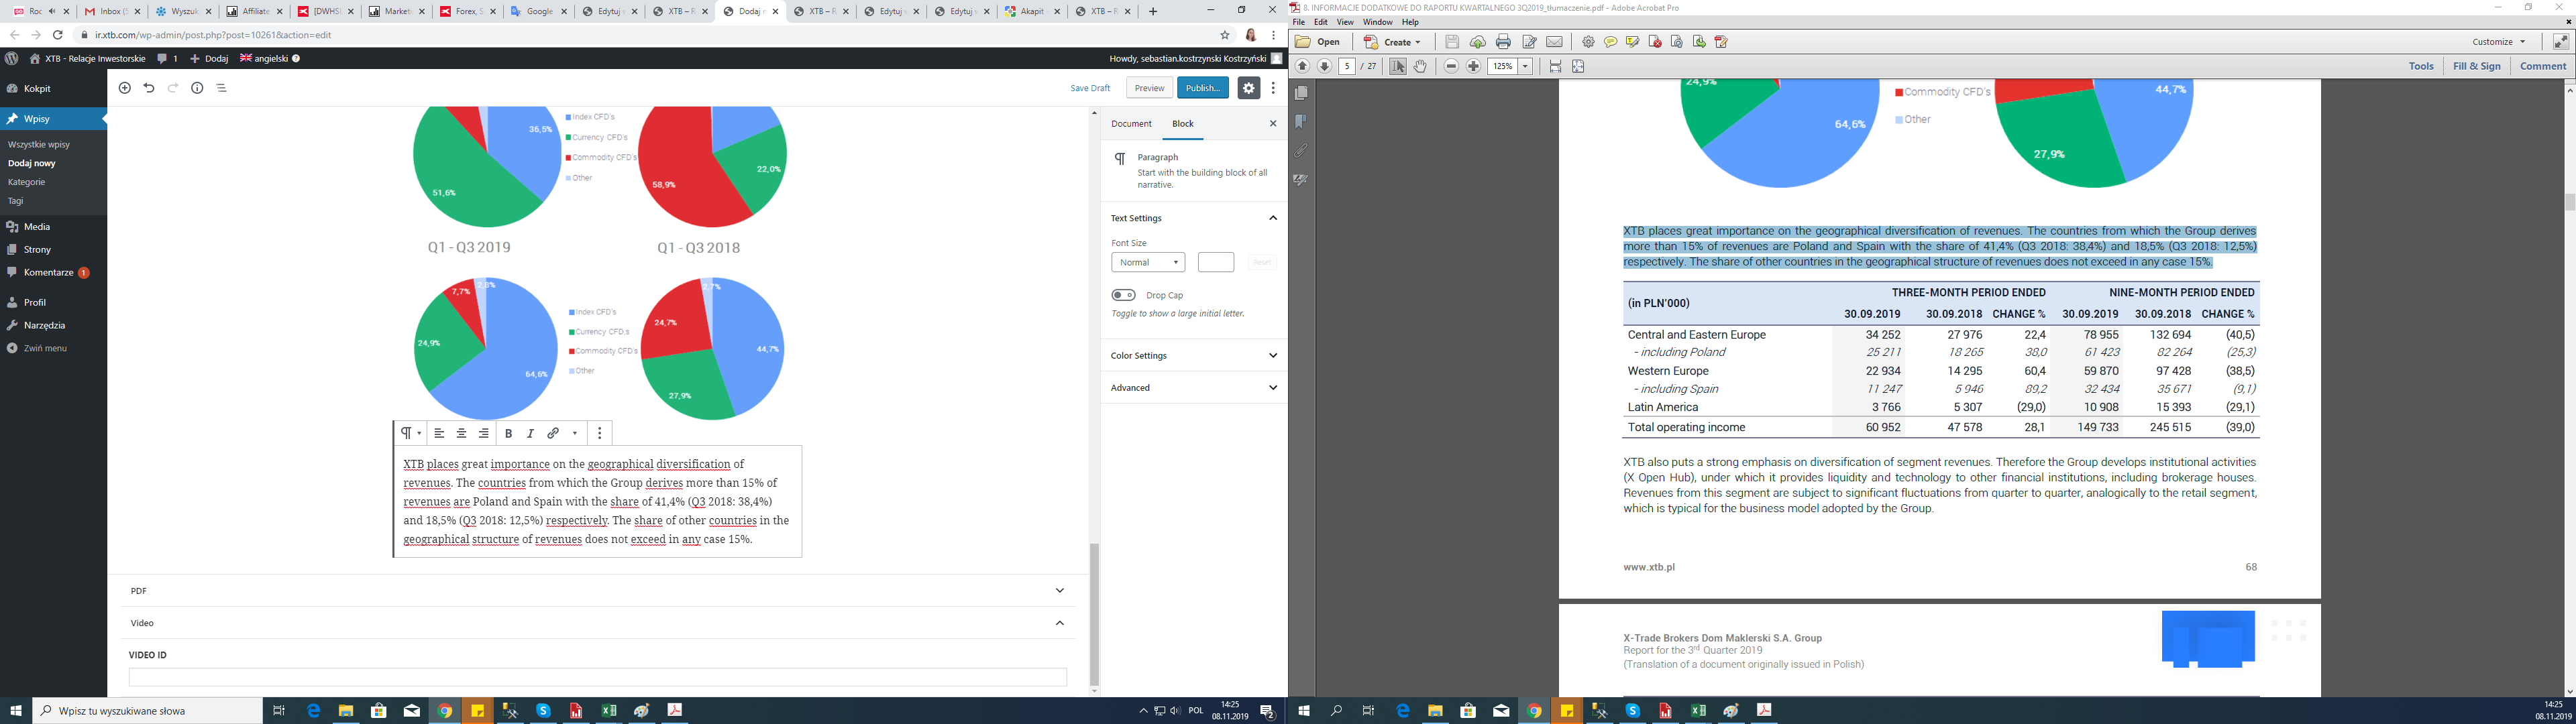Open the Fill & Sign pane
Image resolution: width=2576 pixels, height=724 pixels.
pyautogui.click(x=2476, y=66)
